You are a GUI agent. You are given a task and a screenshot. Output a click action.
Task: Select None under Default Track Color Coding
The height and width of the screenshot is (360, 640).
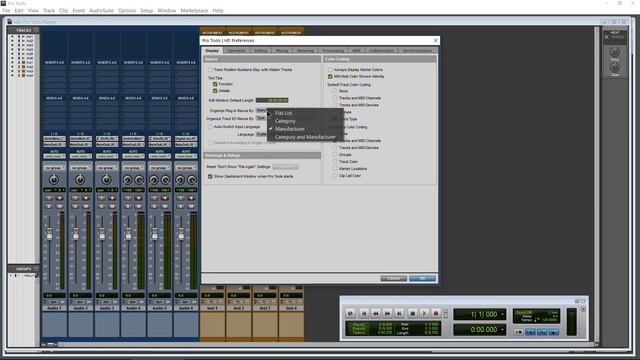click(x=335, y=91)
